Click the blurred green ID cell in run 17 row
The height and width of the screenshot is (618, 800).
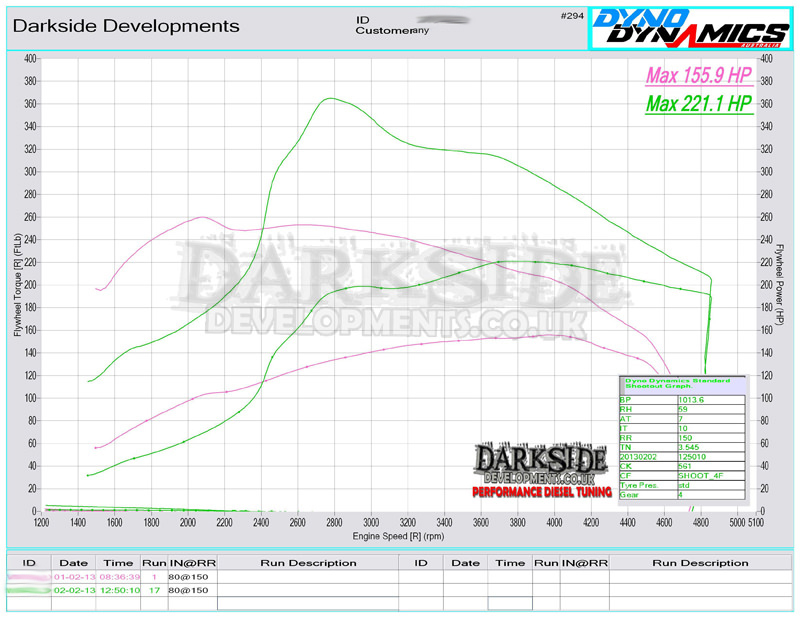click(x=29, y=590)
